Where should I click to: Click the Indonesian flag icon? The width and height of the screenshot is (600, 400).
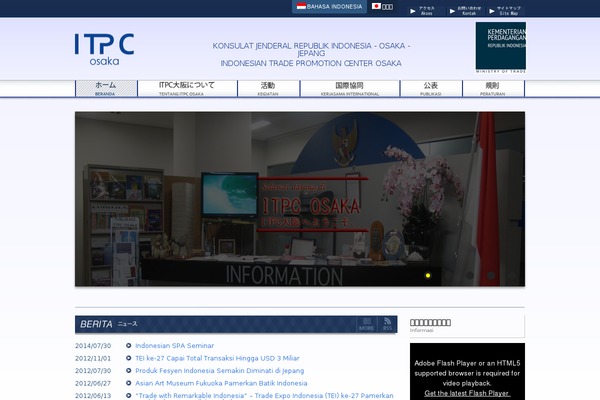coord(301,6)
